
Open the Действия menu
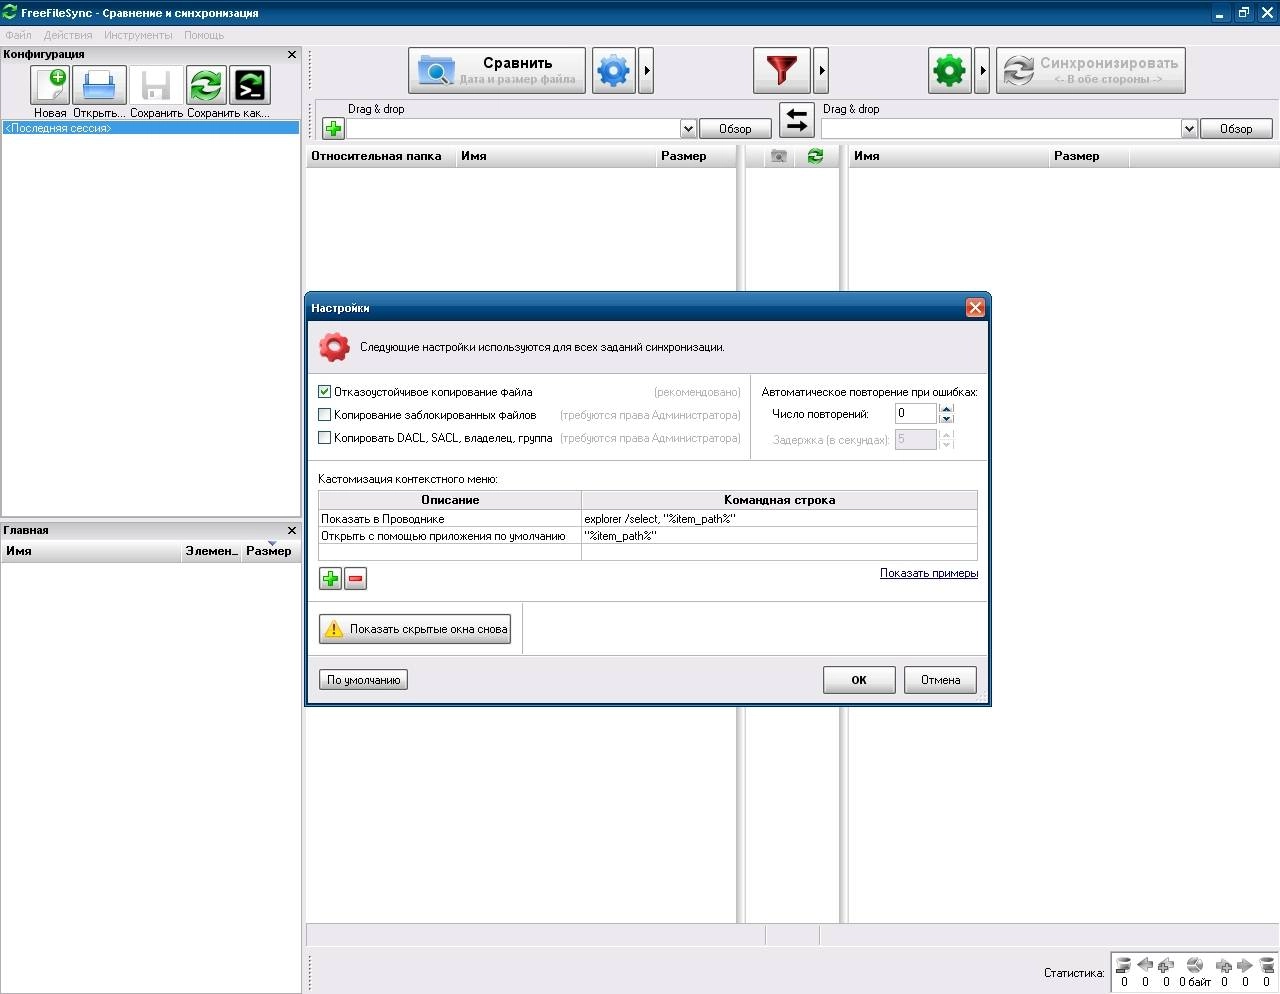click(68, 35)
